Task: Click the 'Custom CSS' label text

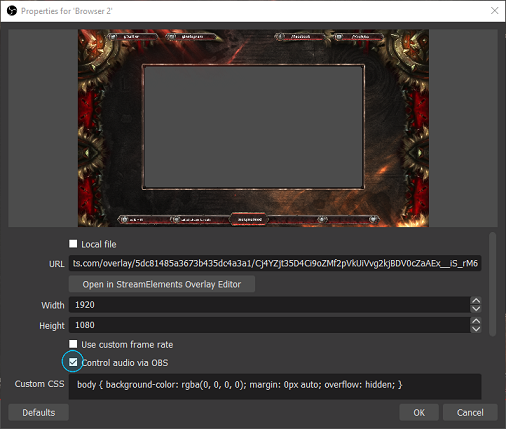Action: coord(39,384)
